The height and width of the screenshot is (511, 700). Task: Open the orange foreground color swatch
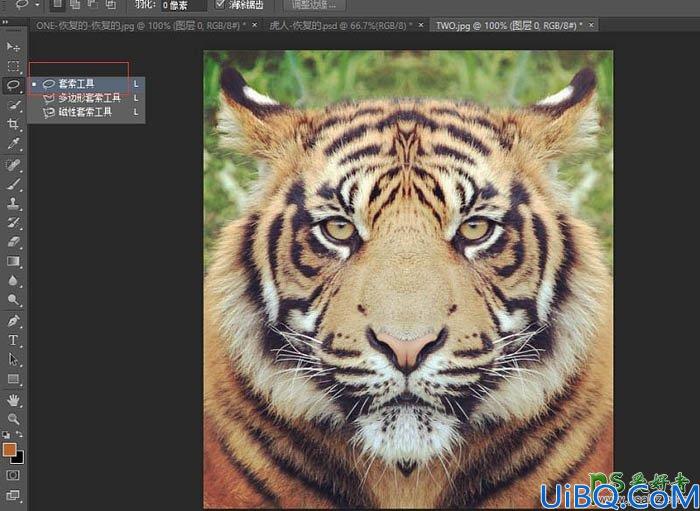pos(9,449)
